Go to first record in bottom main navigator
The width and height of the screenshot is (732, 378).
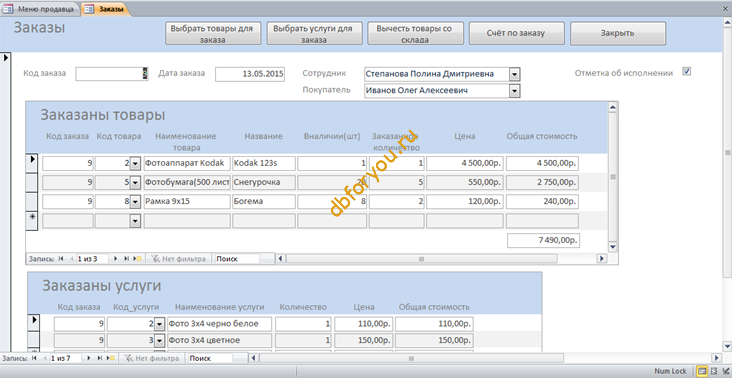[x=34, y=358]
